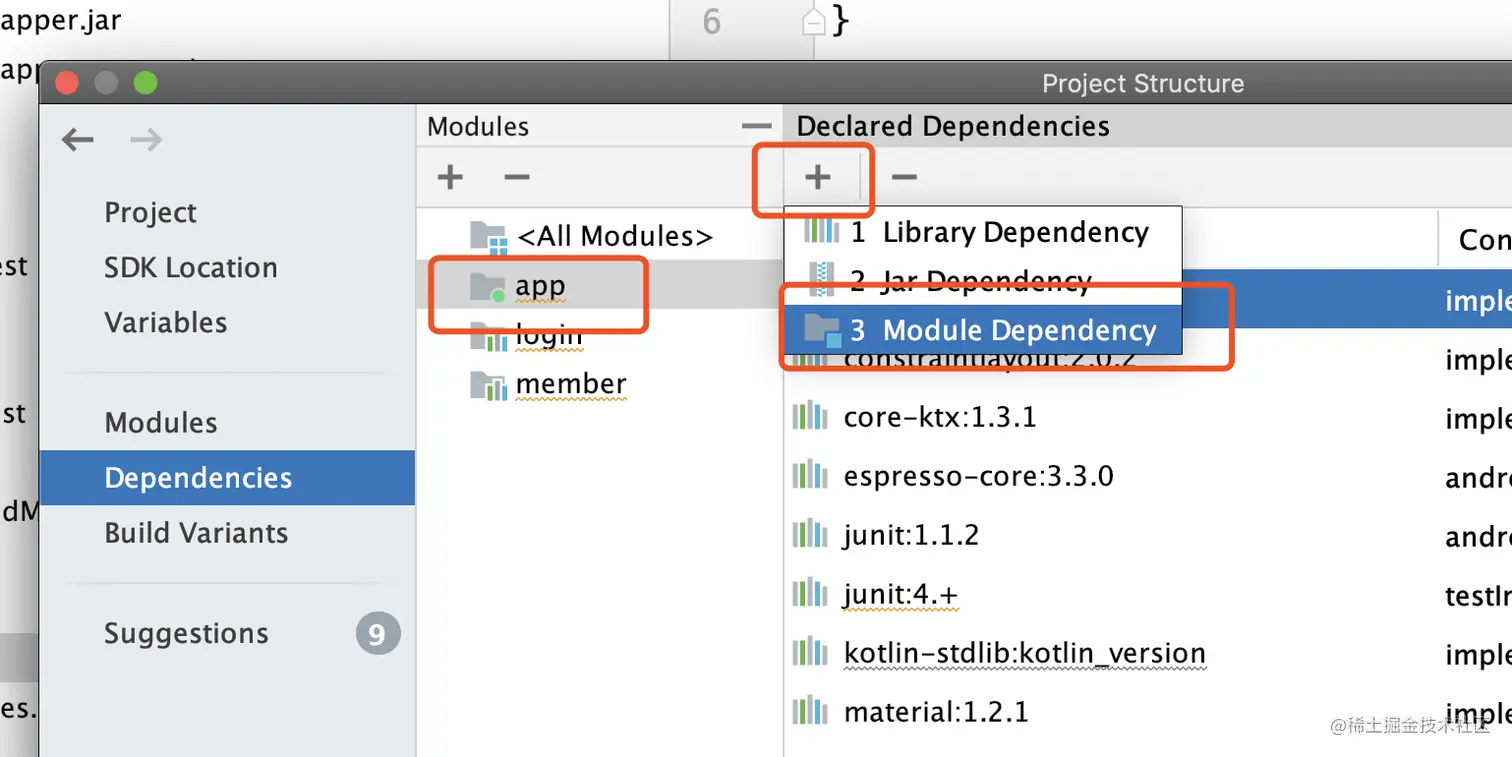Select <All Modules> in module list

coord(614,236)
